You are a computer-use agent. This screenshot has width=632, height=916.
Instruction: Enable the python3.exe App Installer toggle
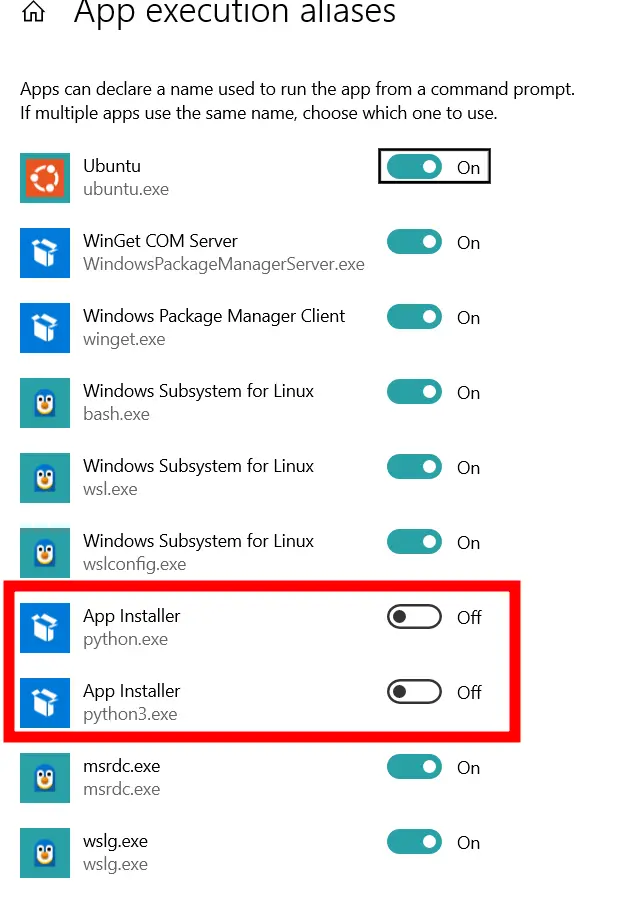pyautogui.click(x=414, y=692)
